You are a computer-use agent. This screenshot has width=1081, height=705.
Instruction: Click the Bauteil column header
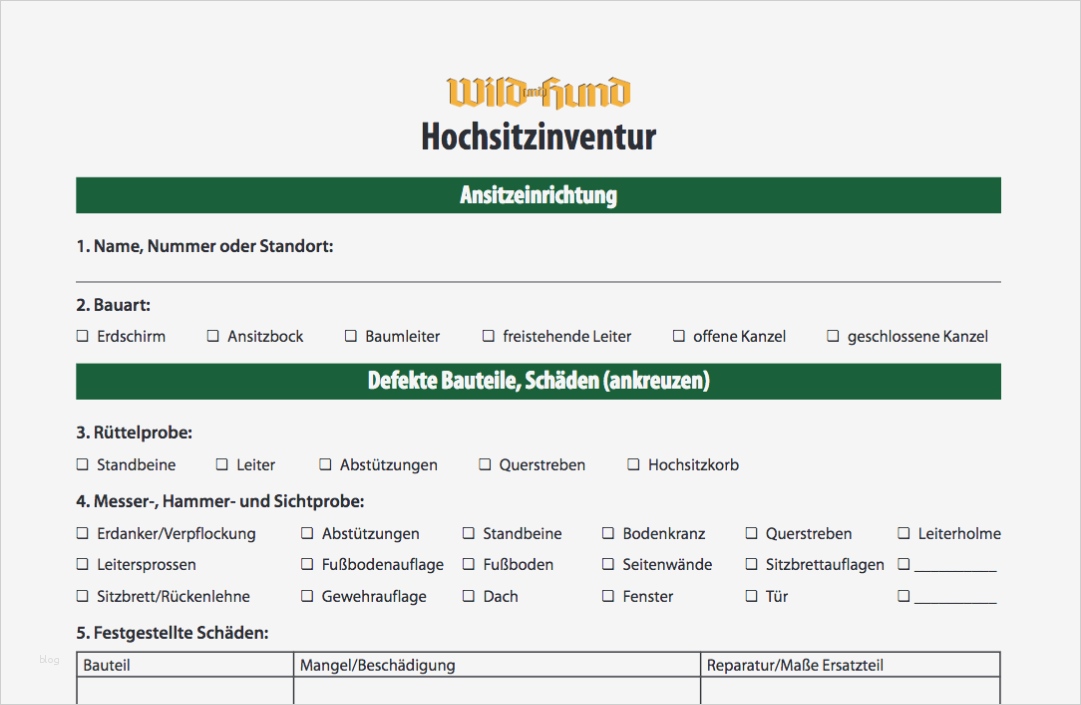[185, 665]
